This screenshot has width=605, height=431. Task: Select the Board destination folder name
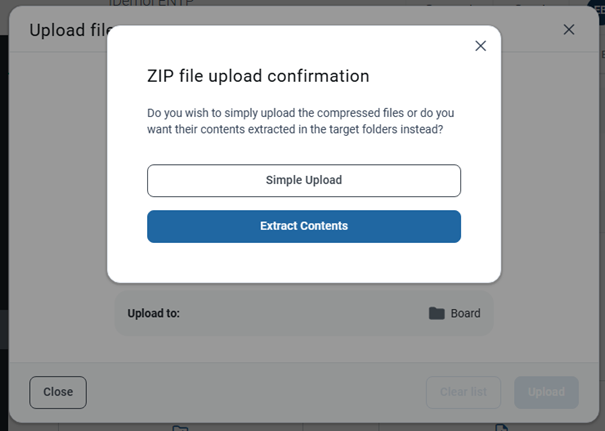[x=465, y=313]
